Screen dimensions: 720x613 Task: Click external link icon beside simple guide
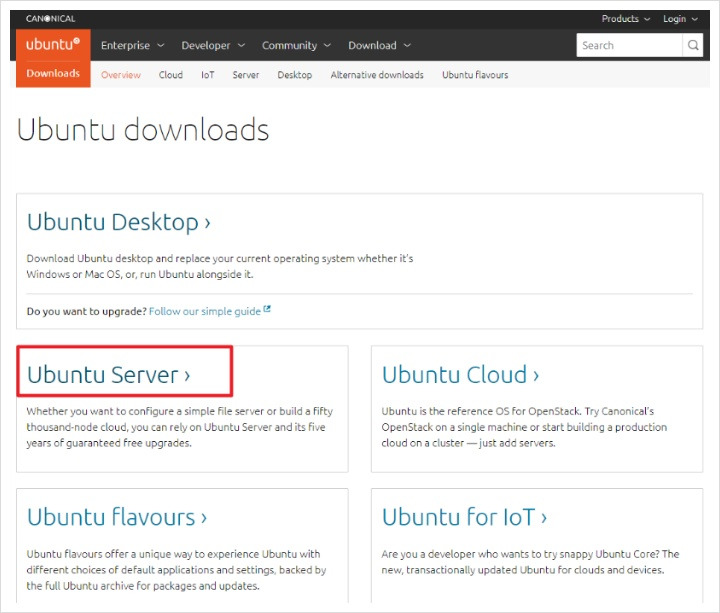pyautogui.click(x=267, y=309)
